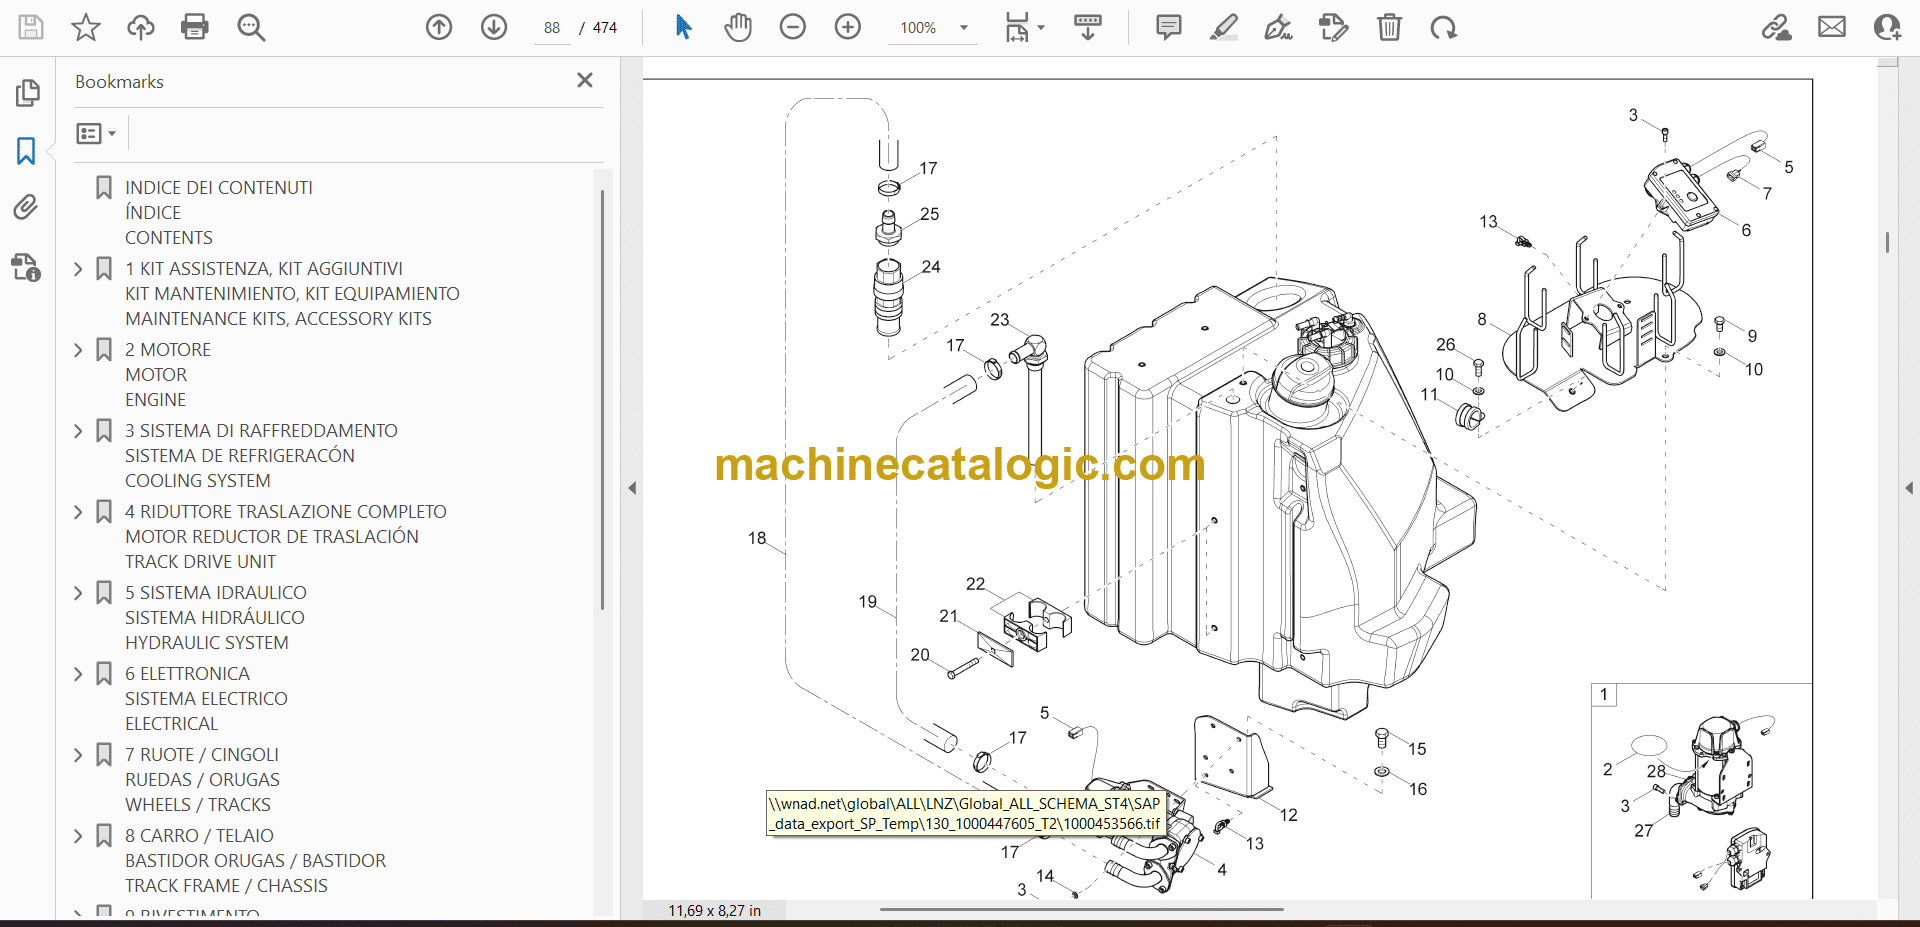Image resolution: width=1920 pixels, height=927 pixels.
Task: Click the delete trash icon
Action: pos(1389,27)
